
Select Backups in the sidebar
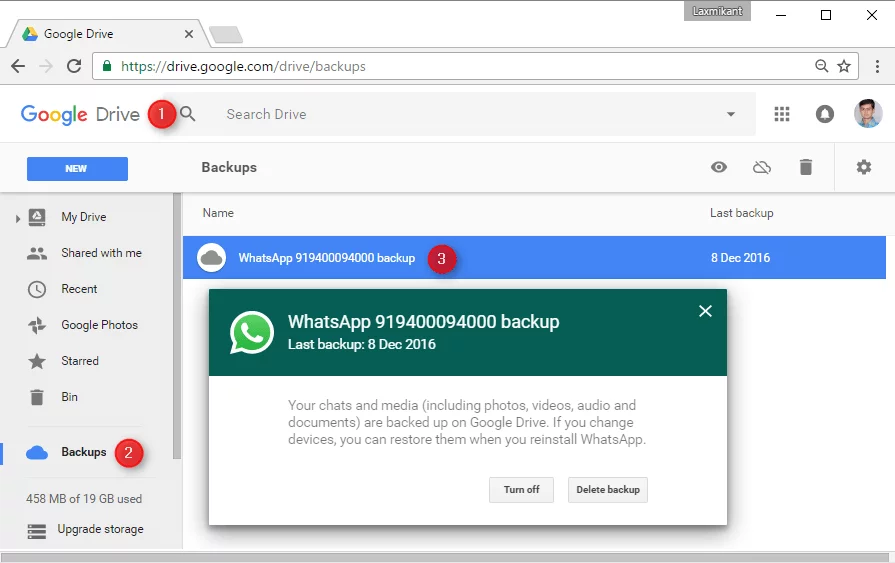[83, 452]
